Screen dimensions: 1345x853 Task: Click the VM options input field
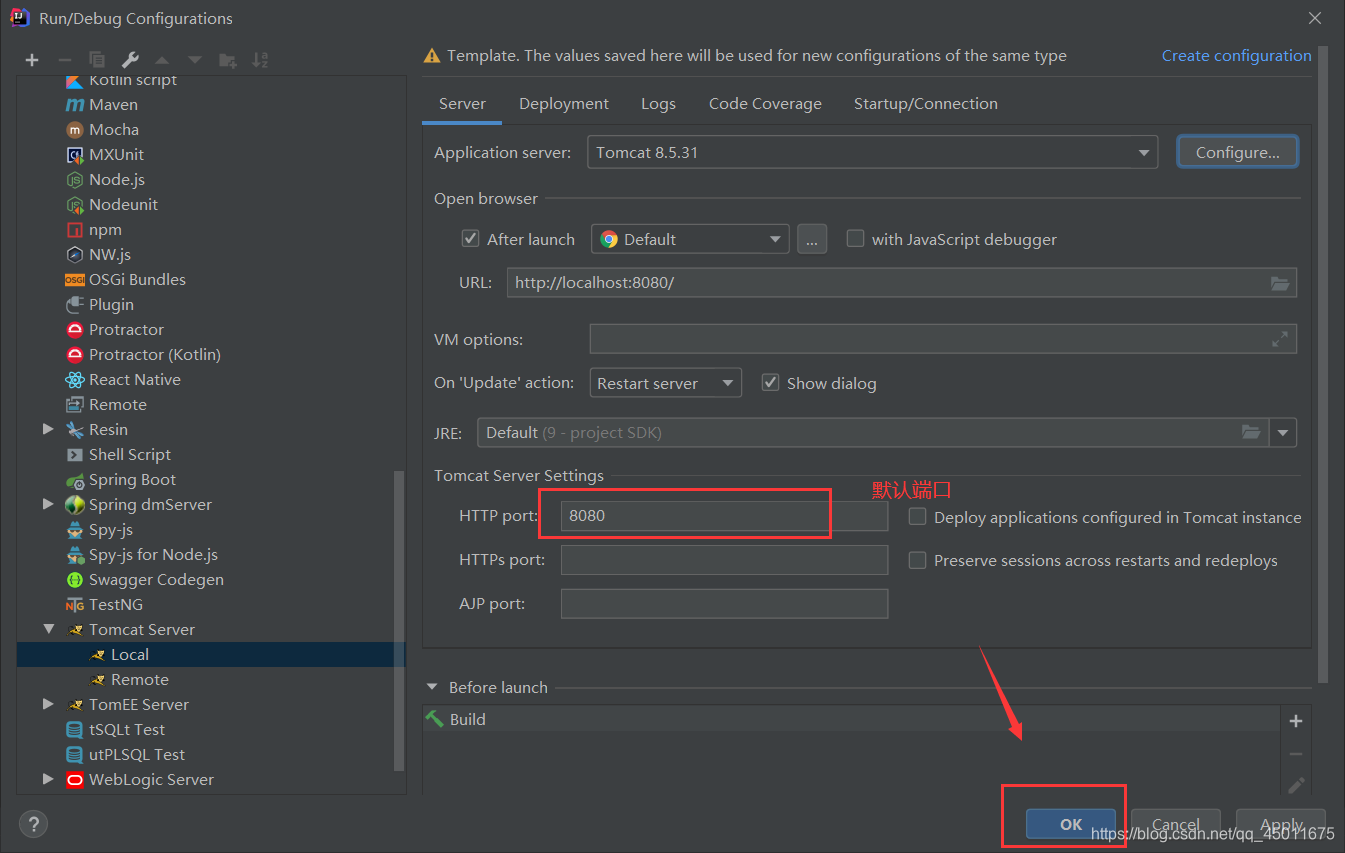943,339
